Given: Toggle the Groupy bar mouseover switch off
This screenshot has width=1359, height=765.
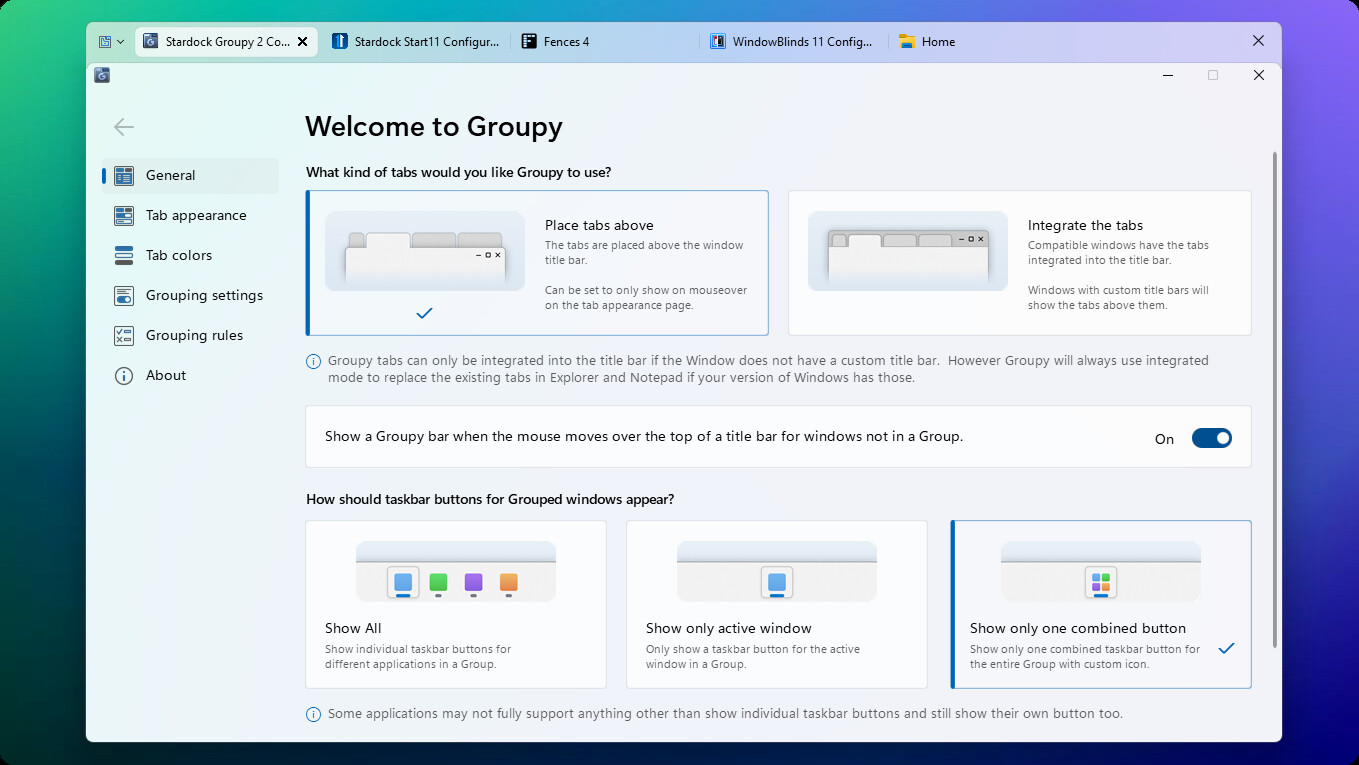Looking at the screenshot, I should pyautogui.click(x=1211, y=437).
